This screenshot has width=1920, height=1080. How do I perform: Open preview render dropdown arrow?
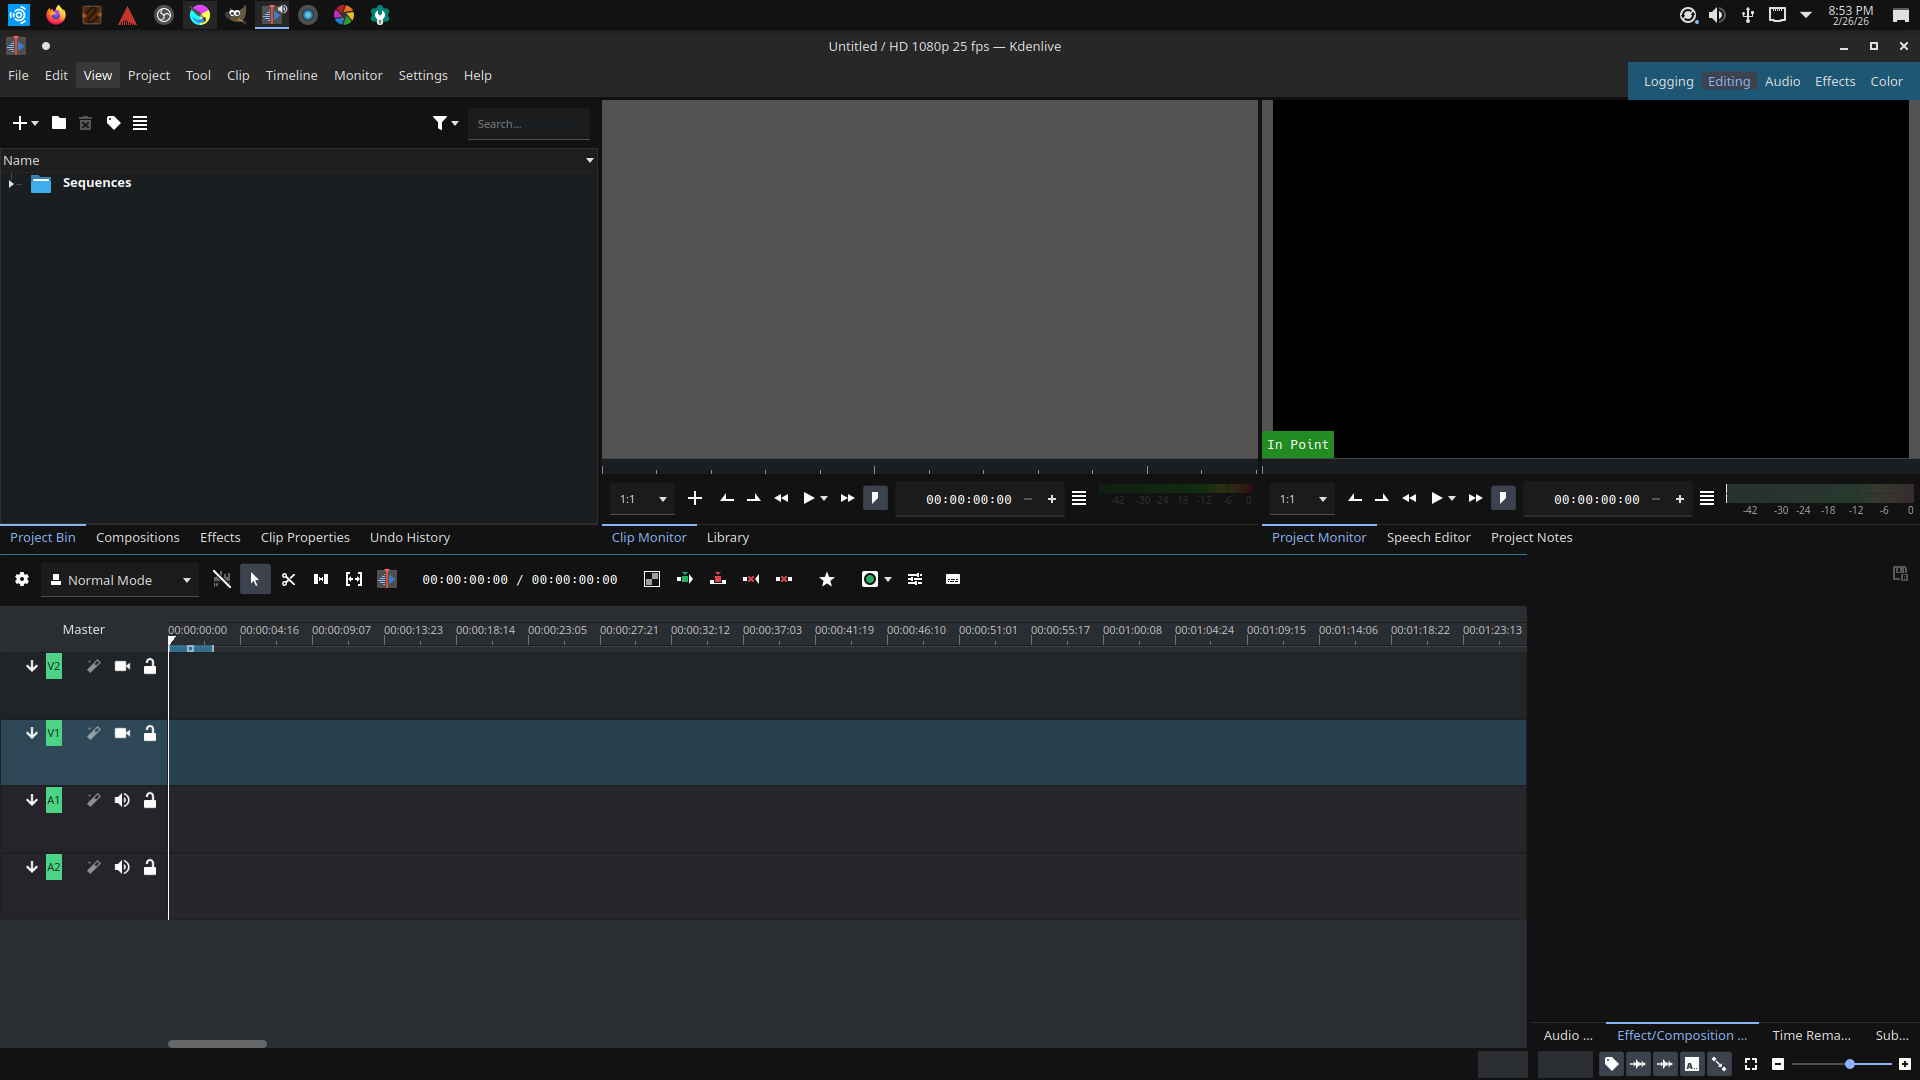coord(888,580)
